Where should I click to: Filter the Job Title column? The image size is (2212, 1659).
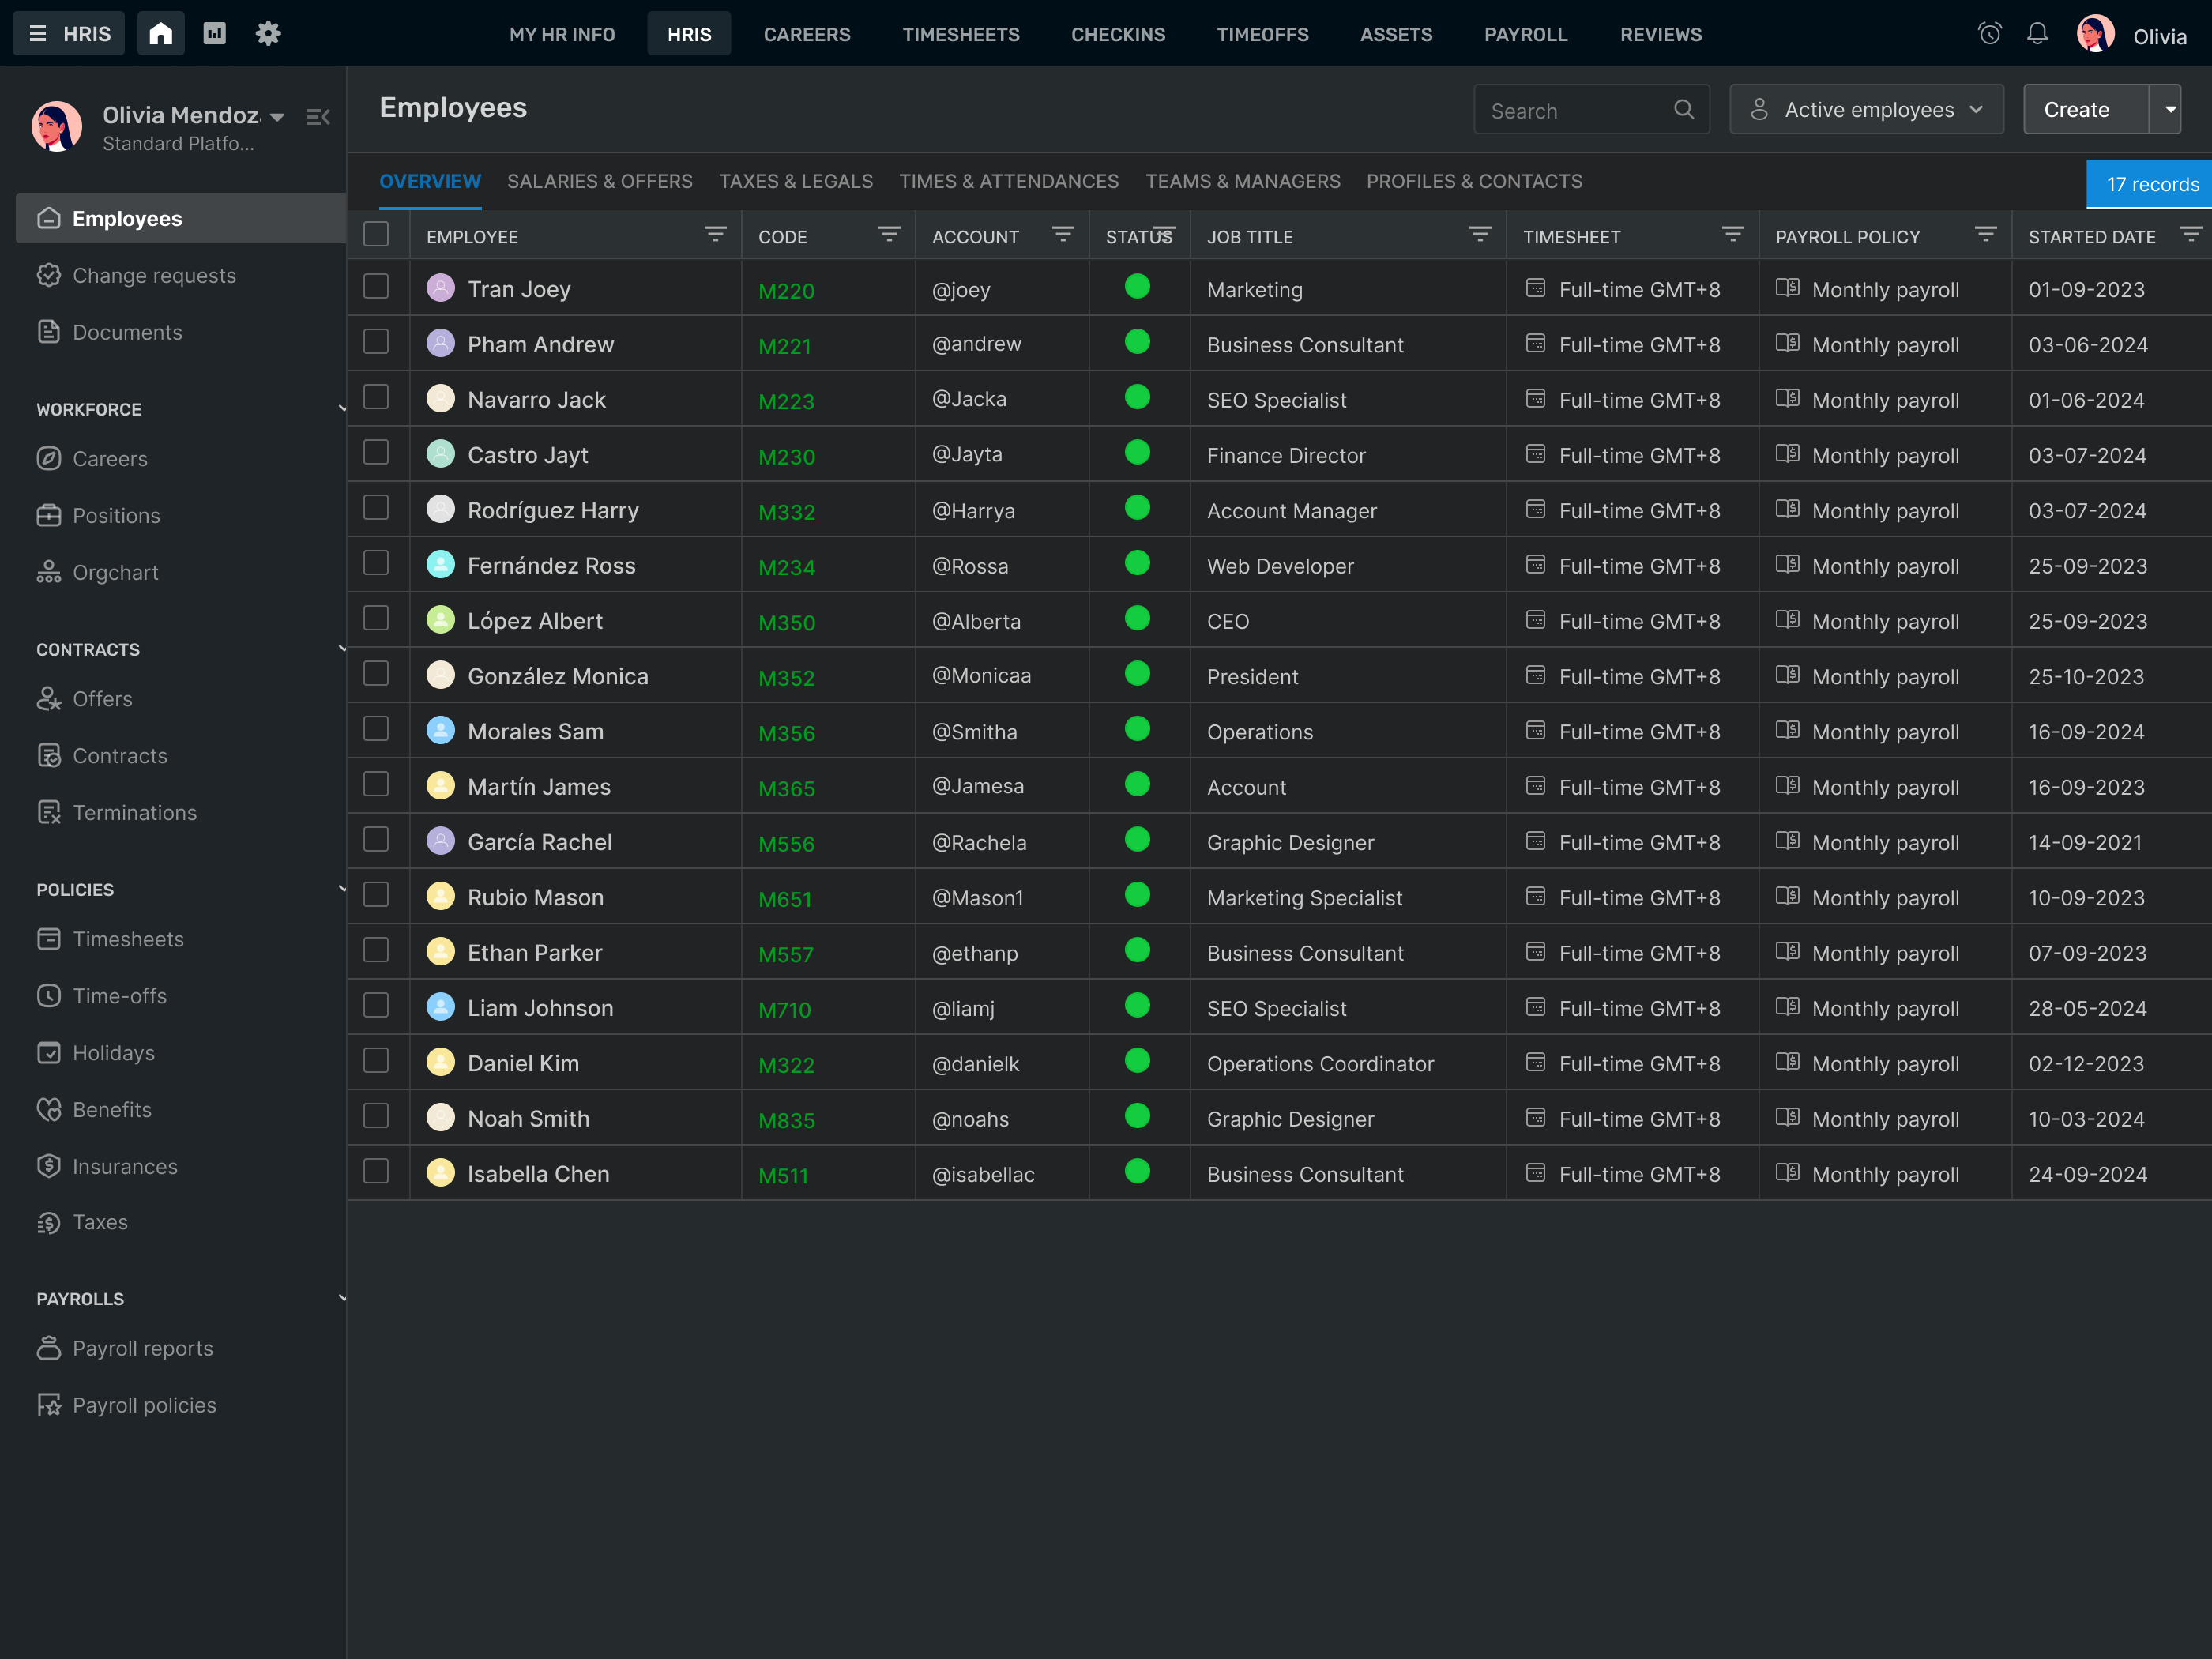click(1480, 235)
